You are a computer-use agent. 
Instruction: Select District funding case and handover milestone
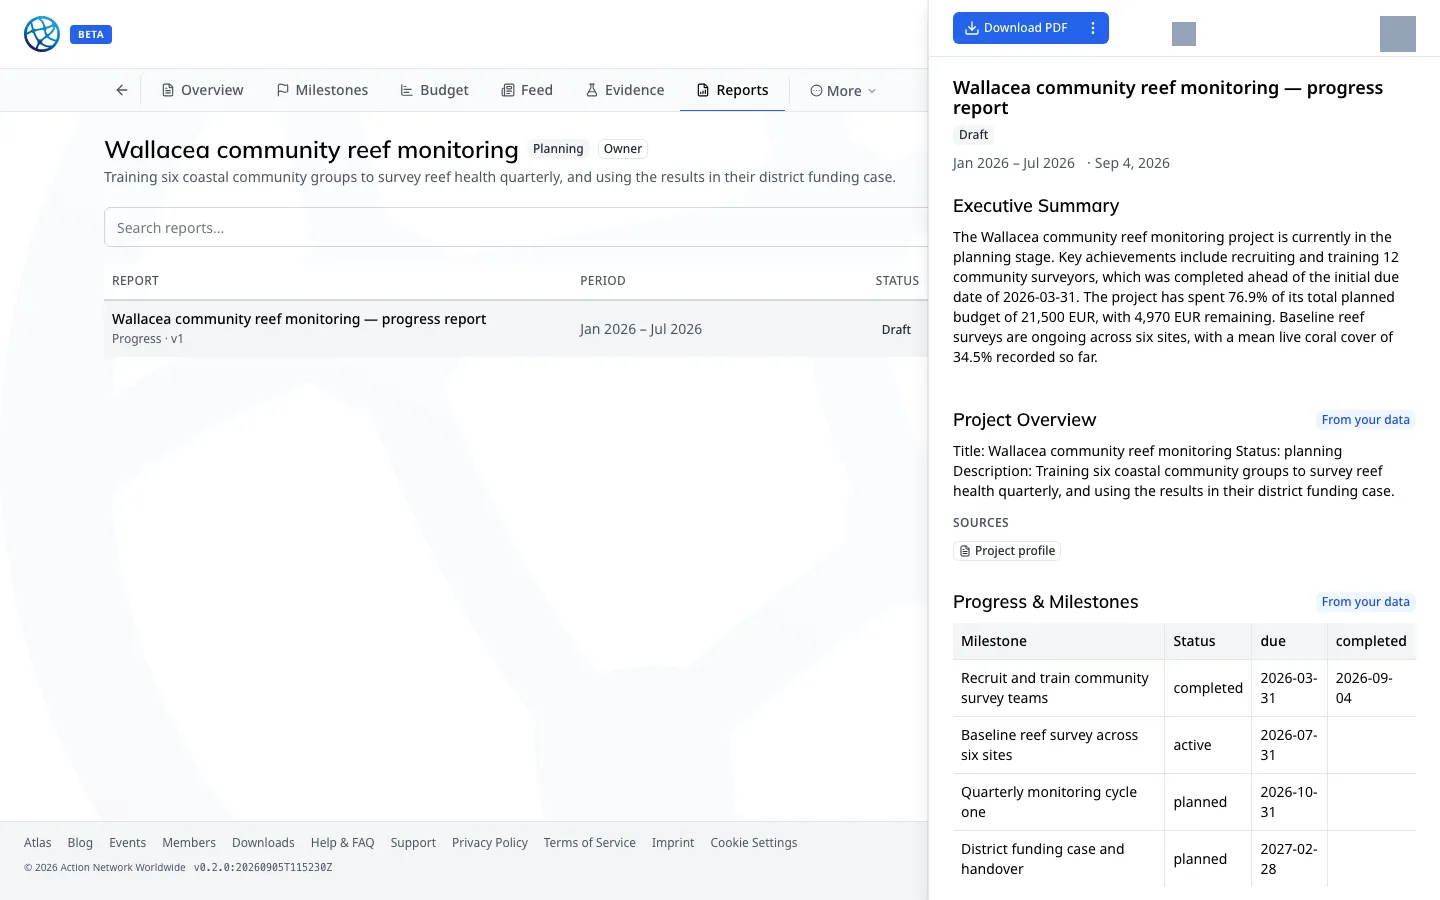click(1184, 859)
